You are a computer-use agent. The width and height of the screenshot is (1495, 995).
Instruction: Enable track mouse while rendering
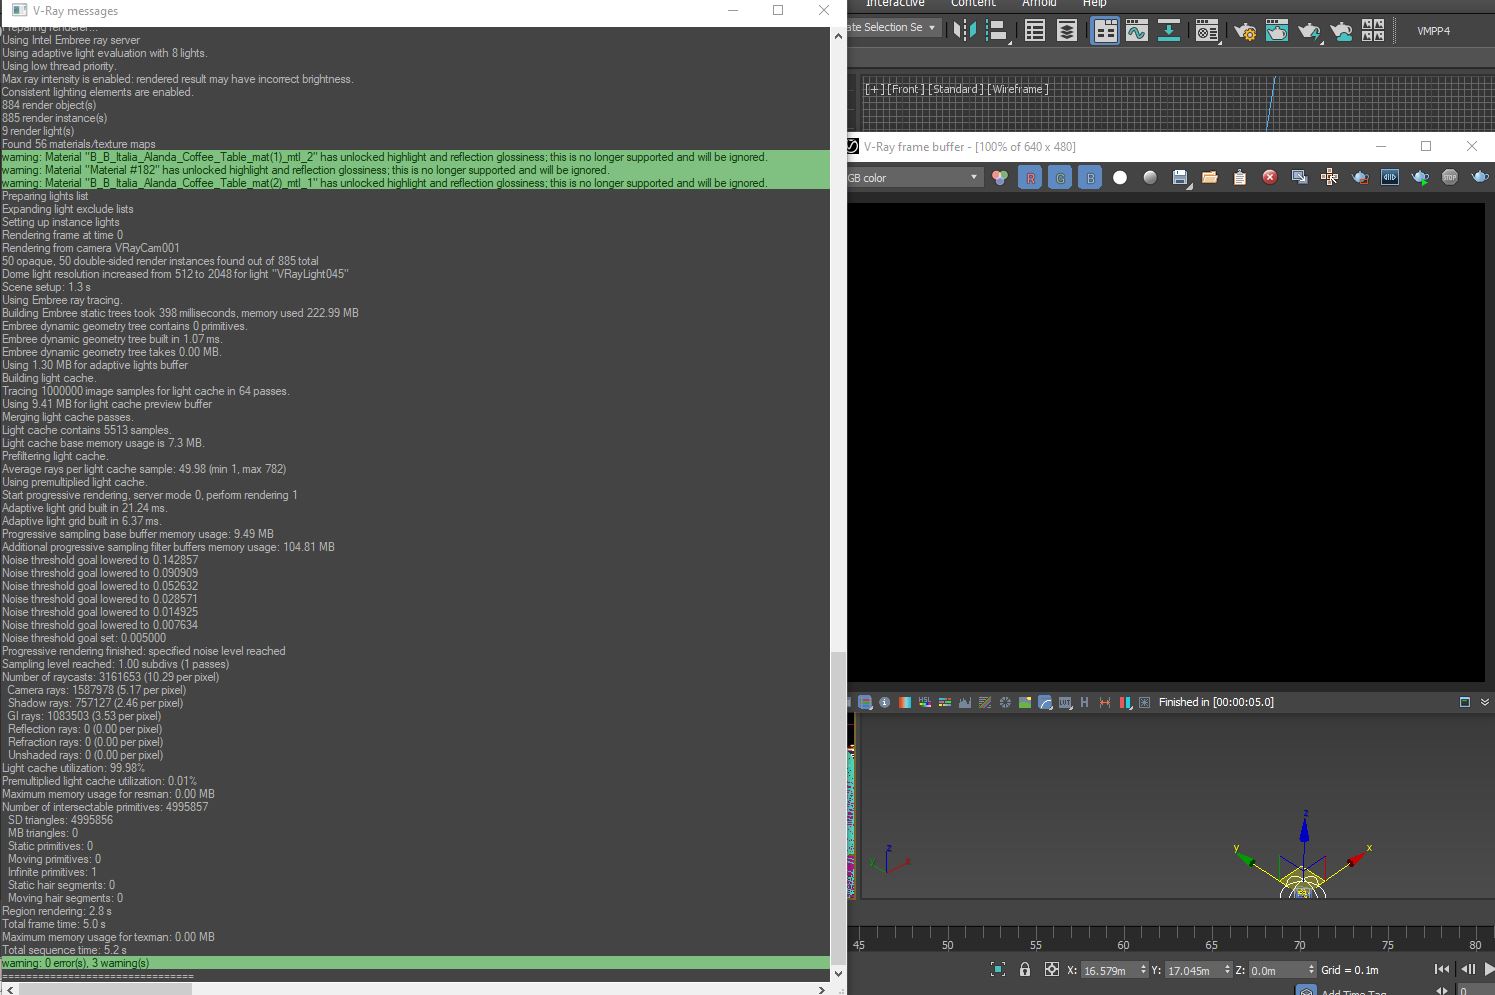point(1330,178)
